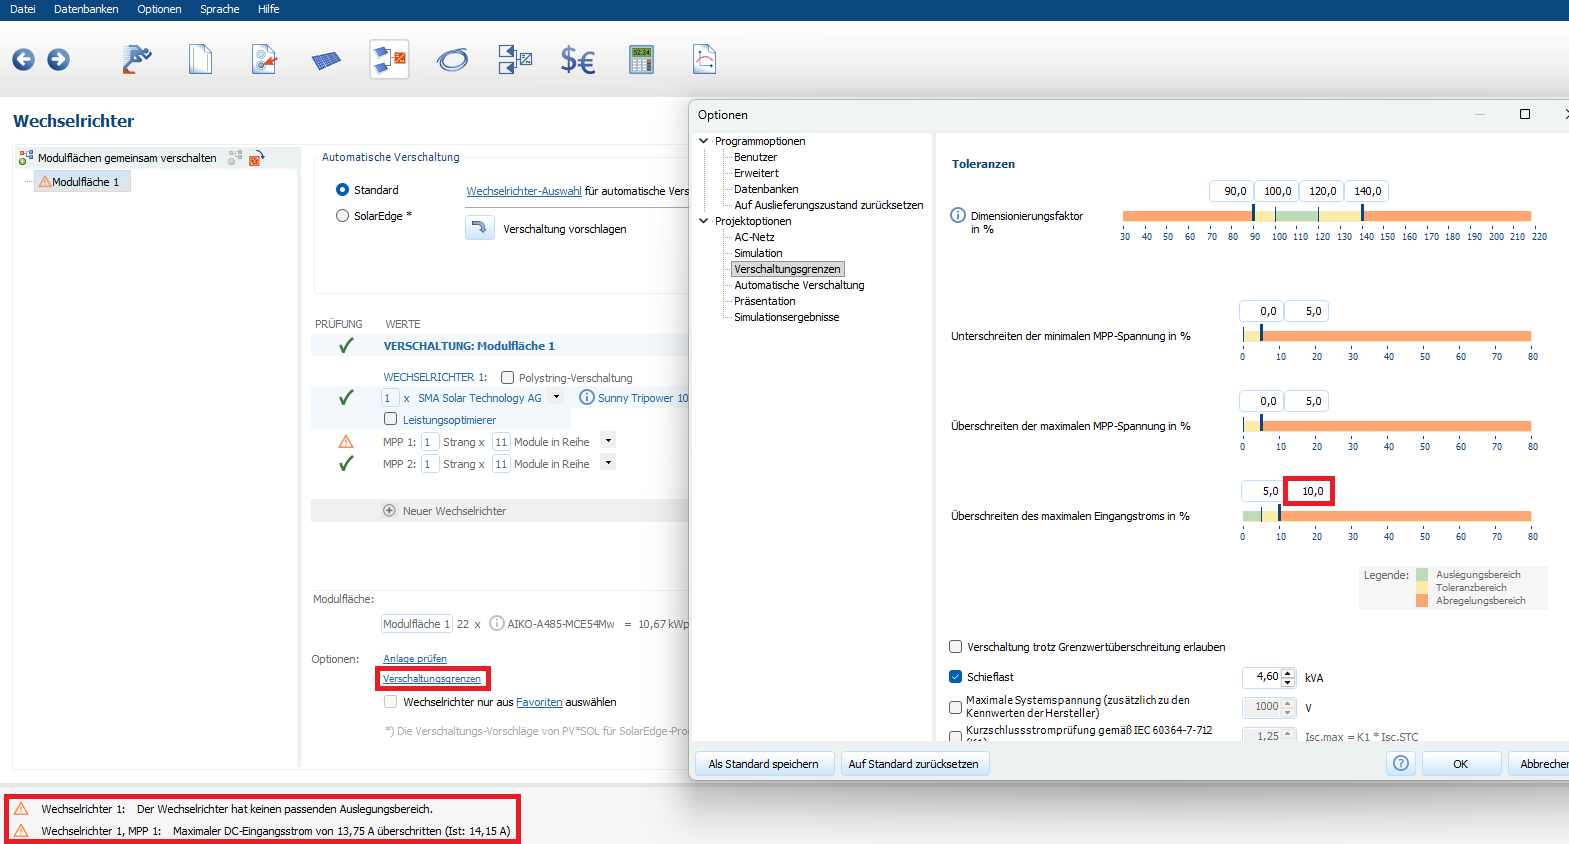Open the SMA Solar Technology AG dropdown

click(557, 397)
